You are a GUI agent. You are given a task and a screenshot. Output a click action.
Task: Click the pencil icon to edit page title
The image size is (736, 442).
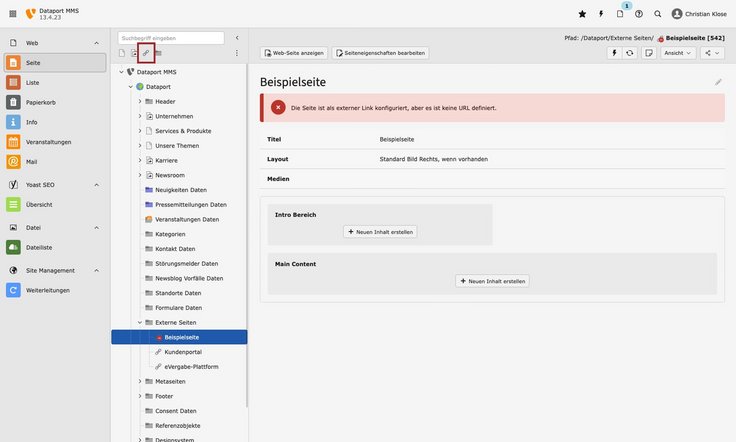(x=718, y=82)
